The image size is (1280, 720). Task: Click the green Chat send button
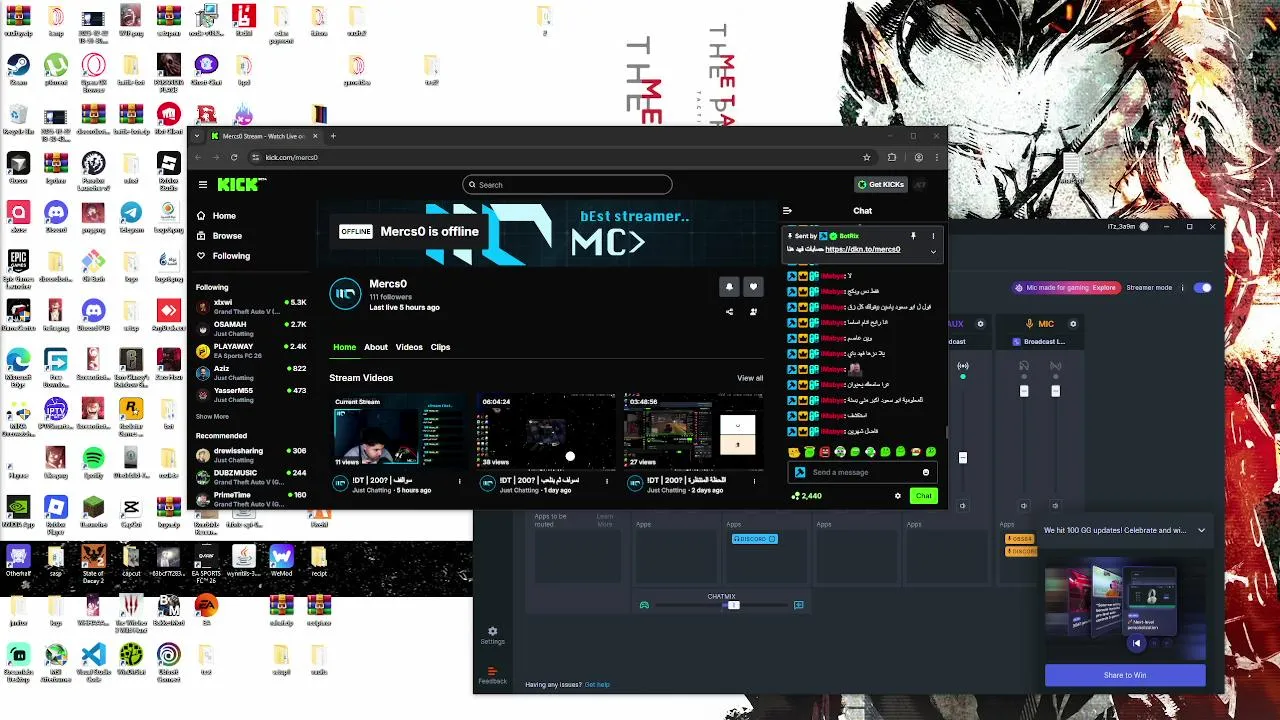point(923,496)
